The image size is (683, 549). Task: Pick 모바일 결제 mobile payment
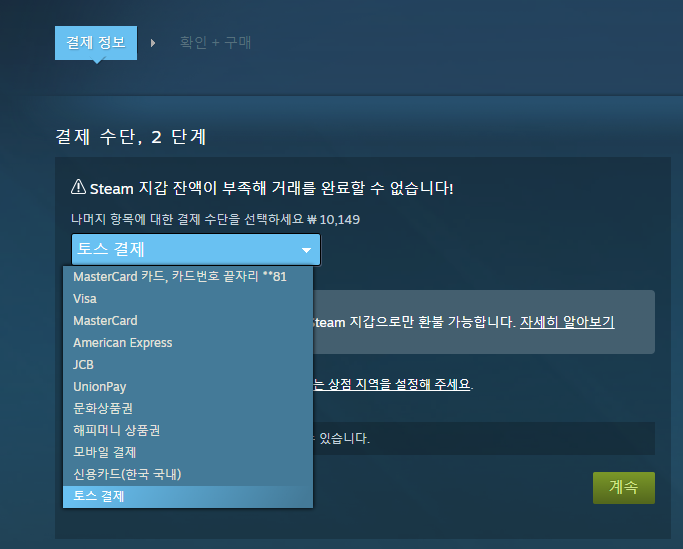coord(188,452)
